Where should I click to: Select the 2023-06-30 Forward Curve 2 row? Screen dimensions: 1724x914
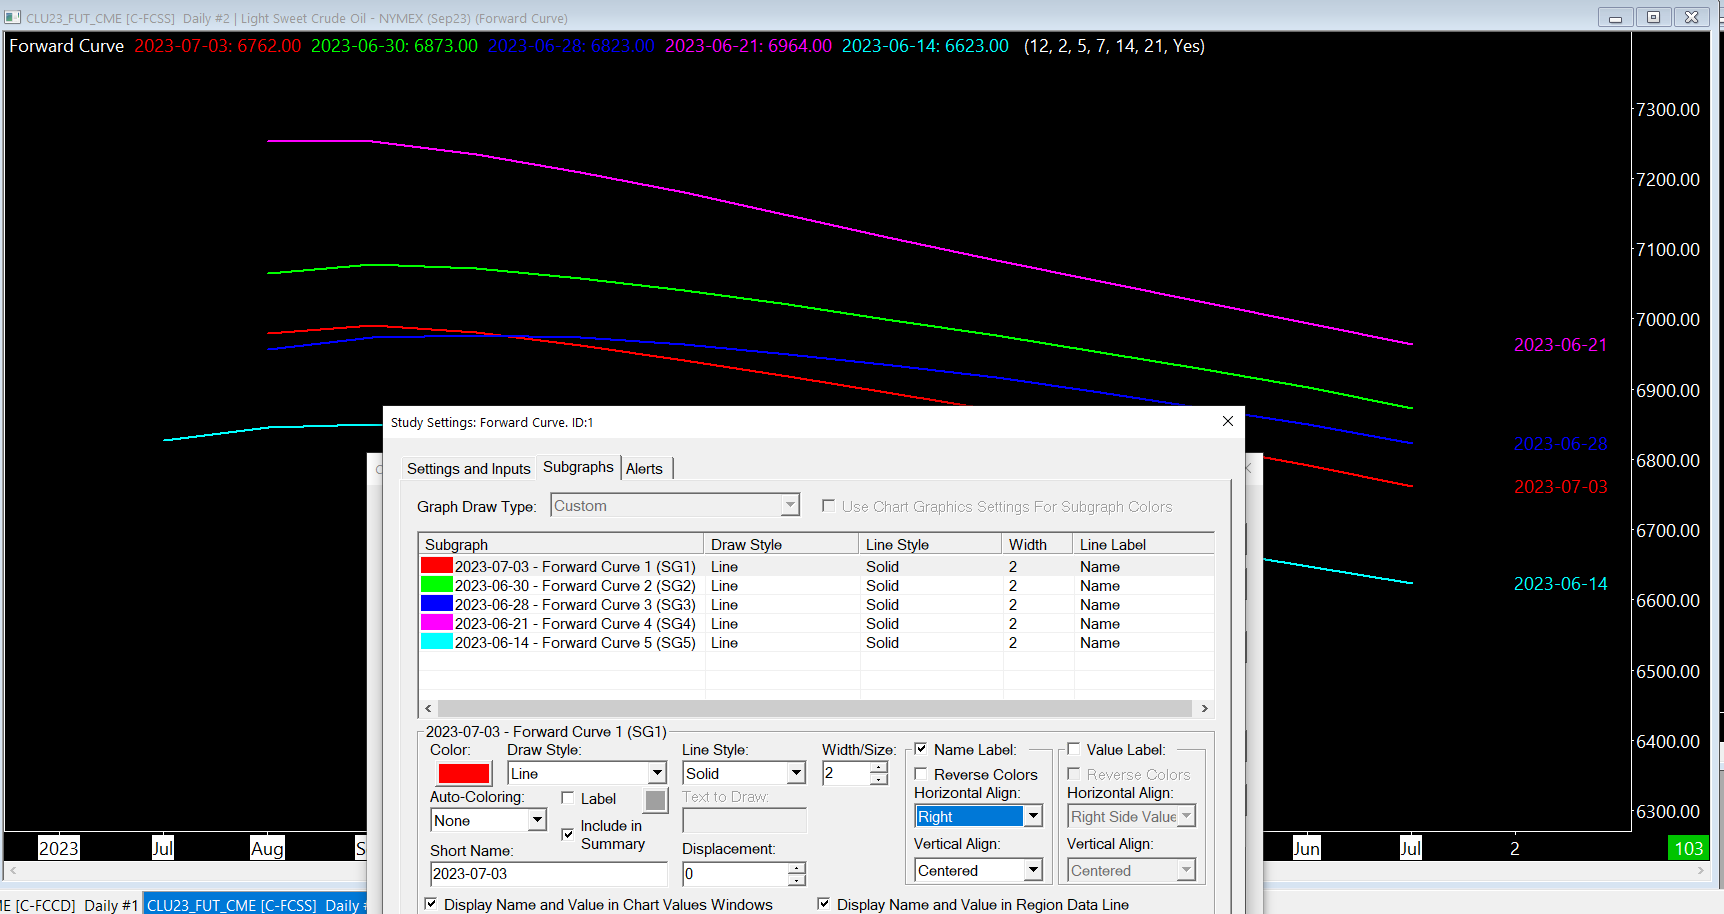click(x=574, y=586)
